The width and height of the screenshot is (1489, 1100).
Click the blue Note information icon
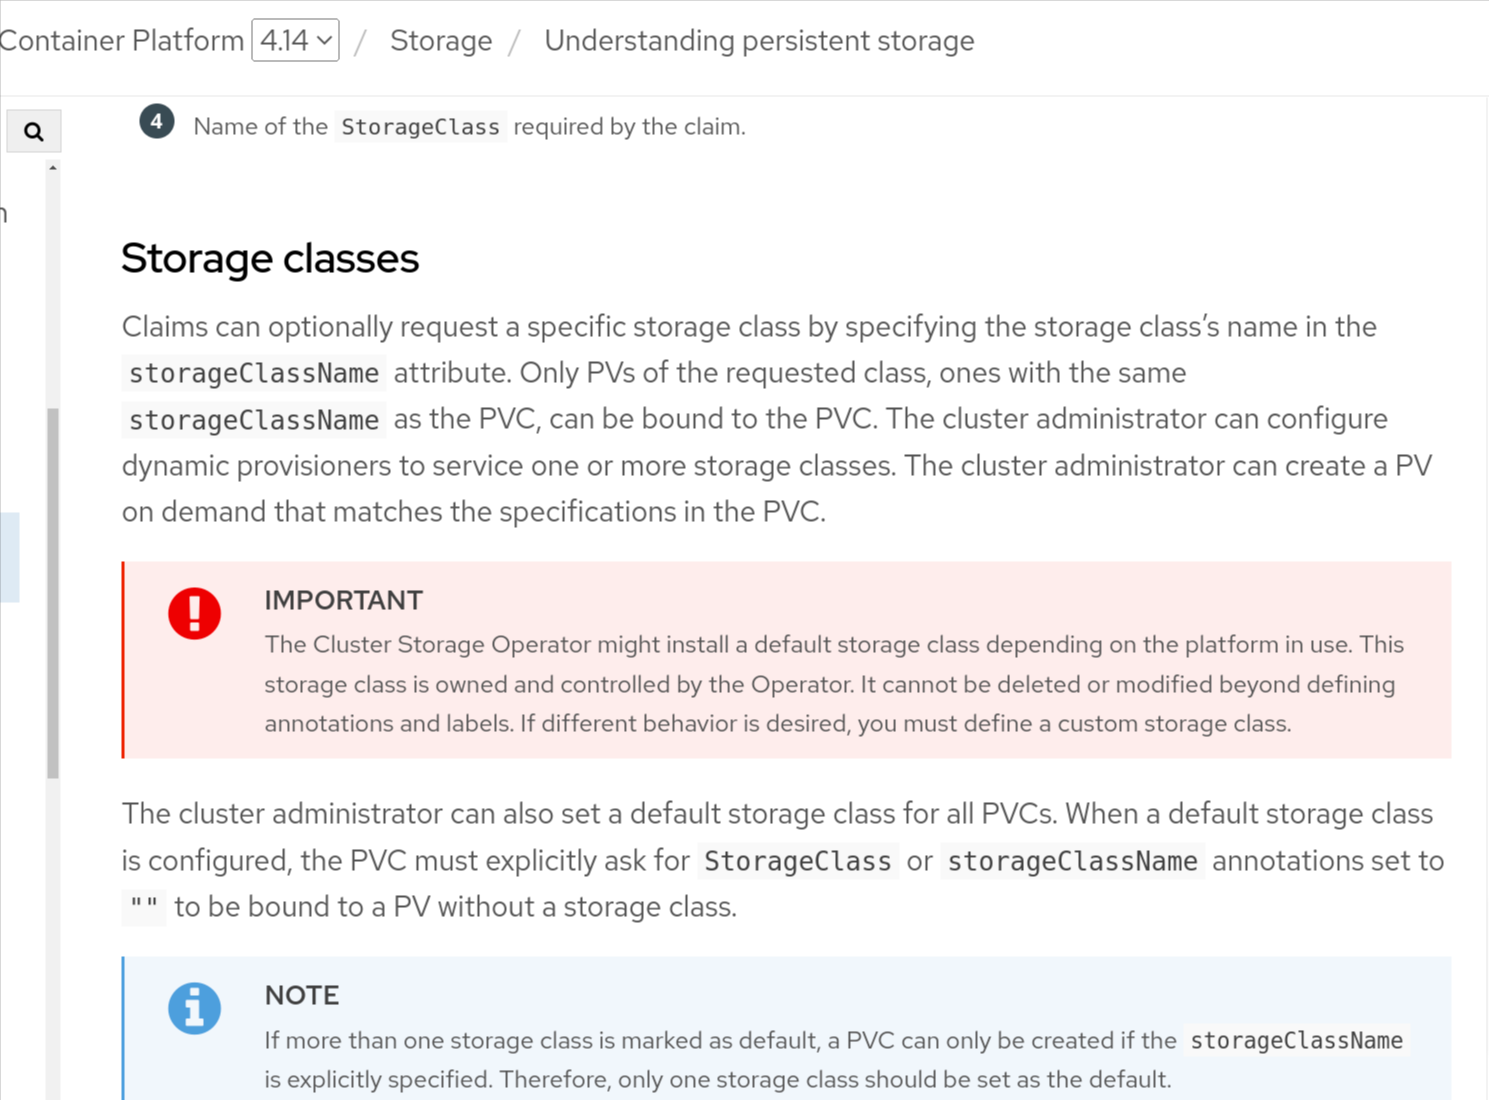(194, 1008)
